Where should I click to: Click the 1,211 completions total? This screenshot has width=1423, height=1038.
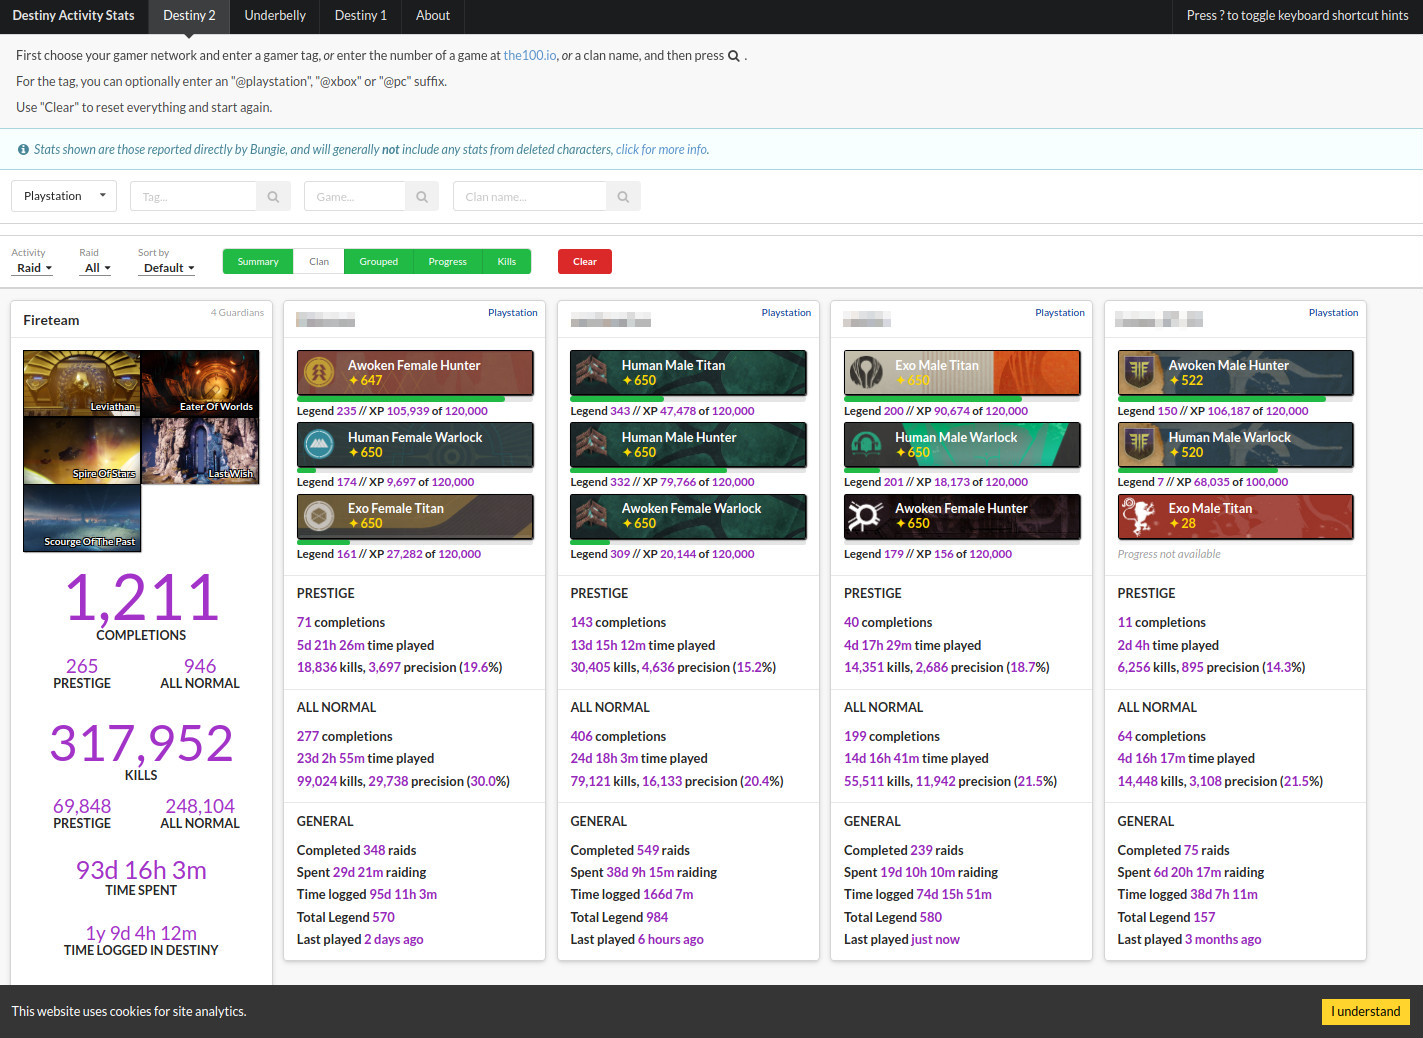(141, 598)
